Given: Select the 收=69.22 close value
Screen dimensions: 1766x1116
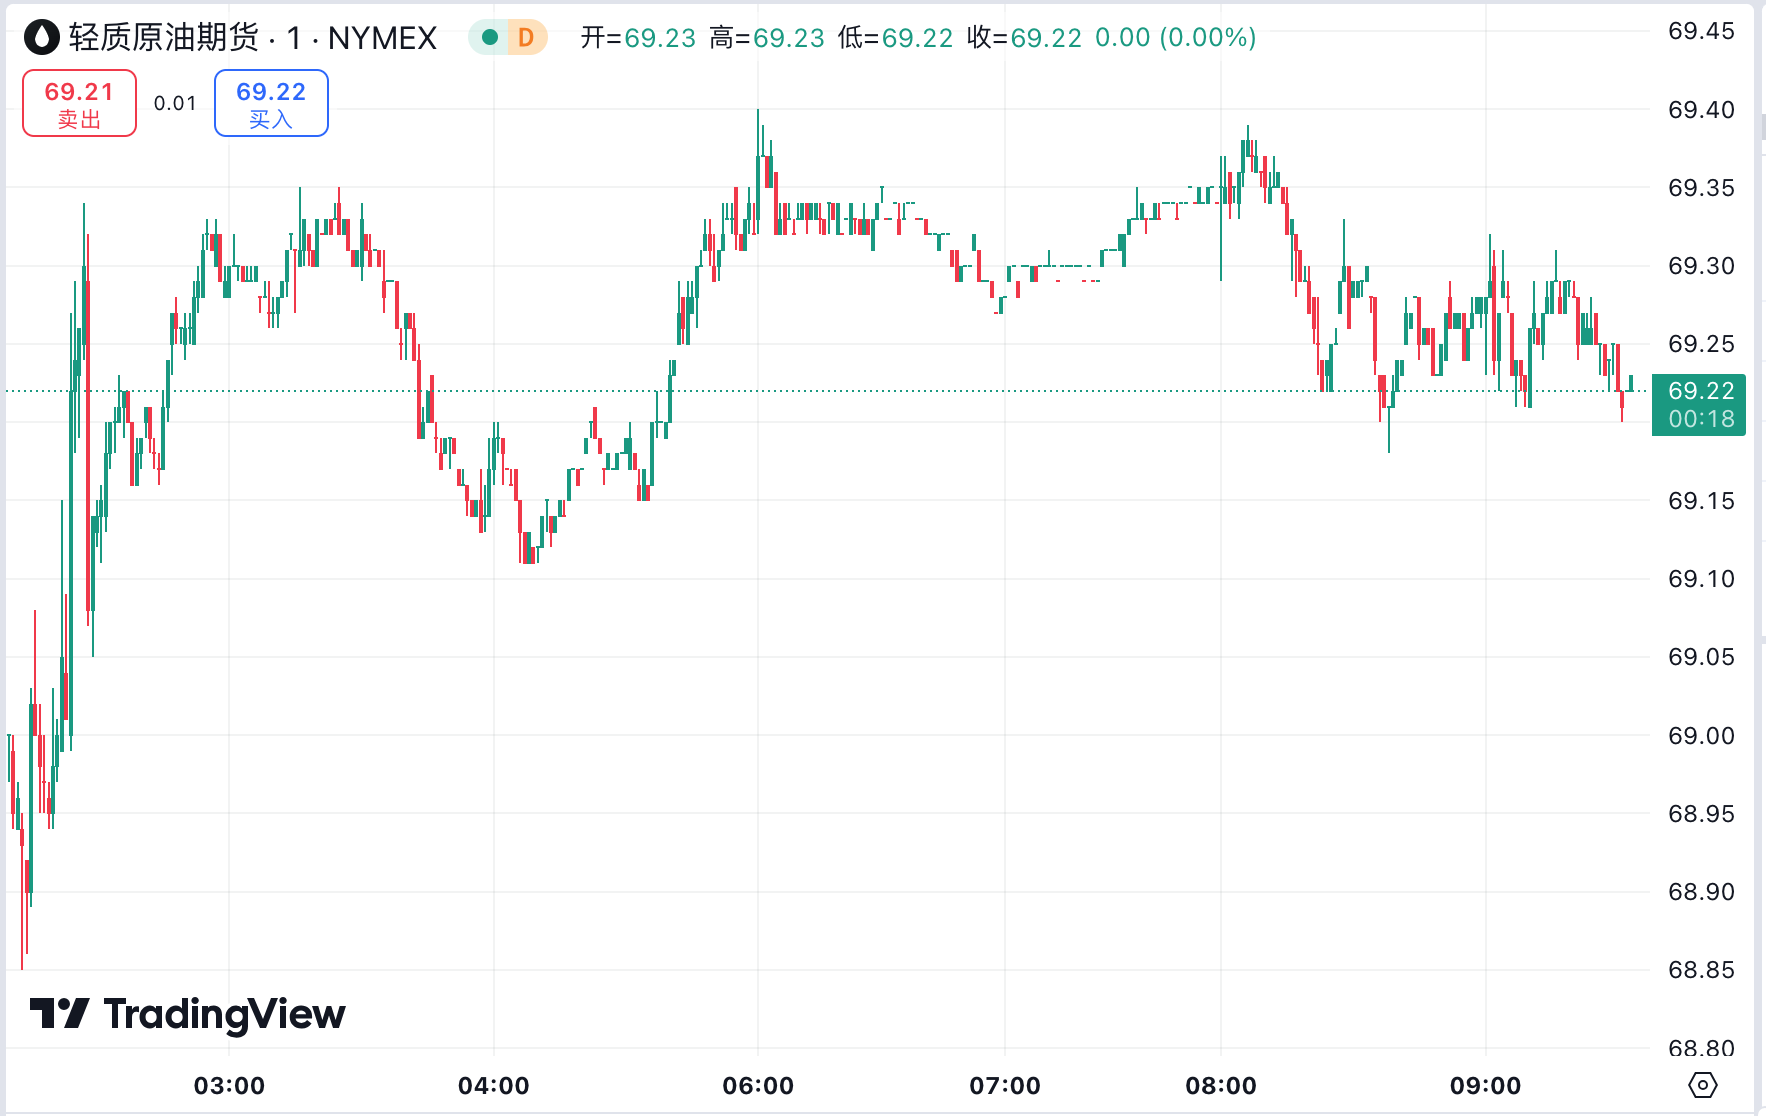Looking at the screenshot, I should (1022, 36).
